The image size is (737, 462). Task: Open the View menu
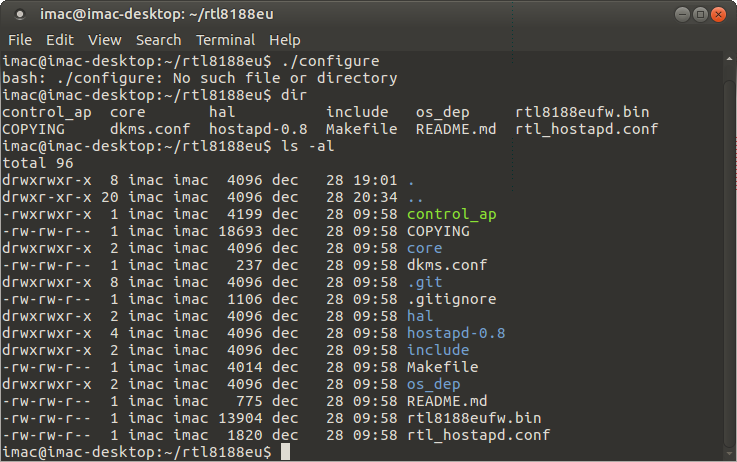(x=105, y=40)
